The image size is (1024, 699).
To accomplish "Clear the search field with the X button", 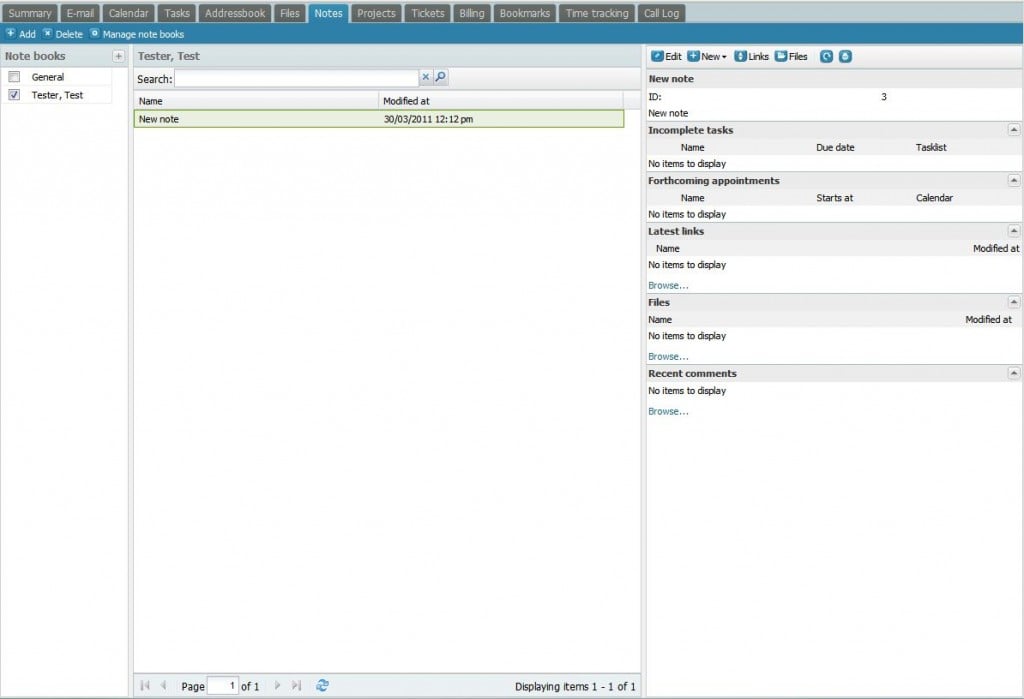I will point(426,78).
